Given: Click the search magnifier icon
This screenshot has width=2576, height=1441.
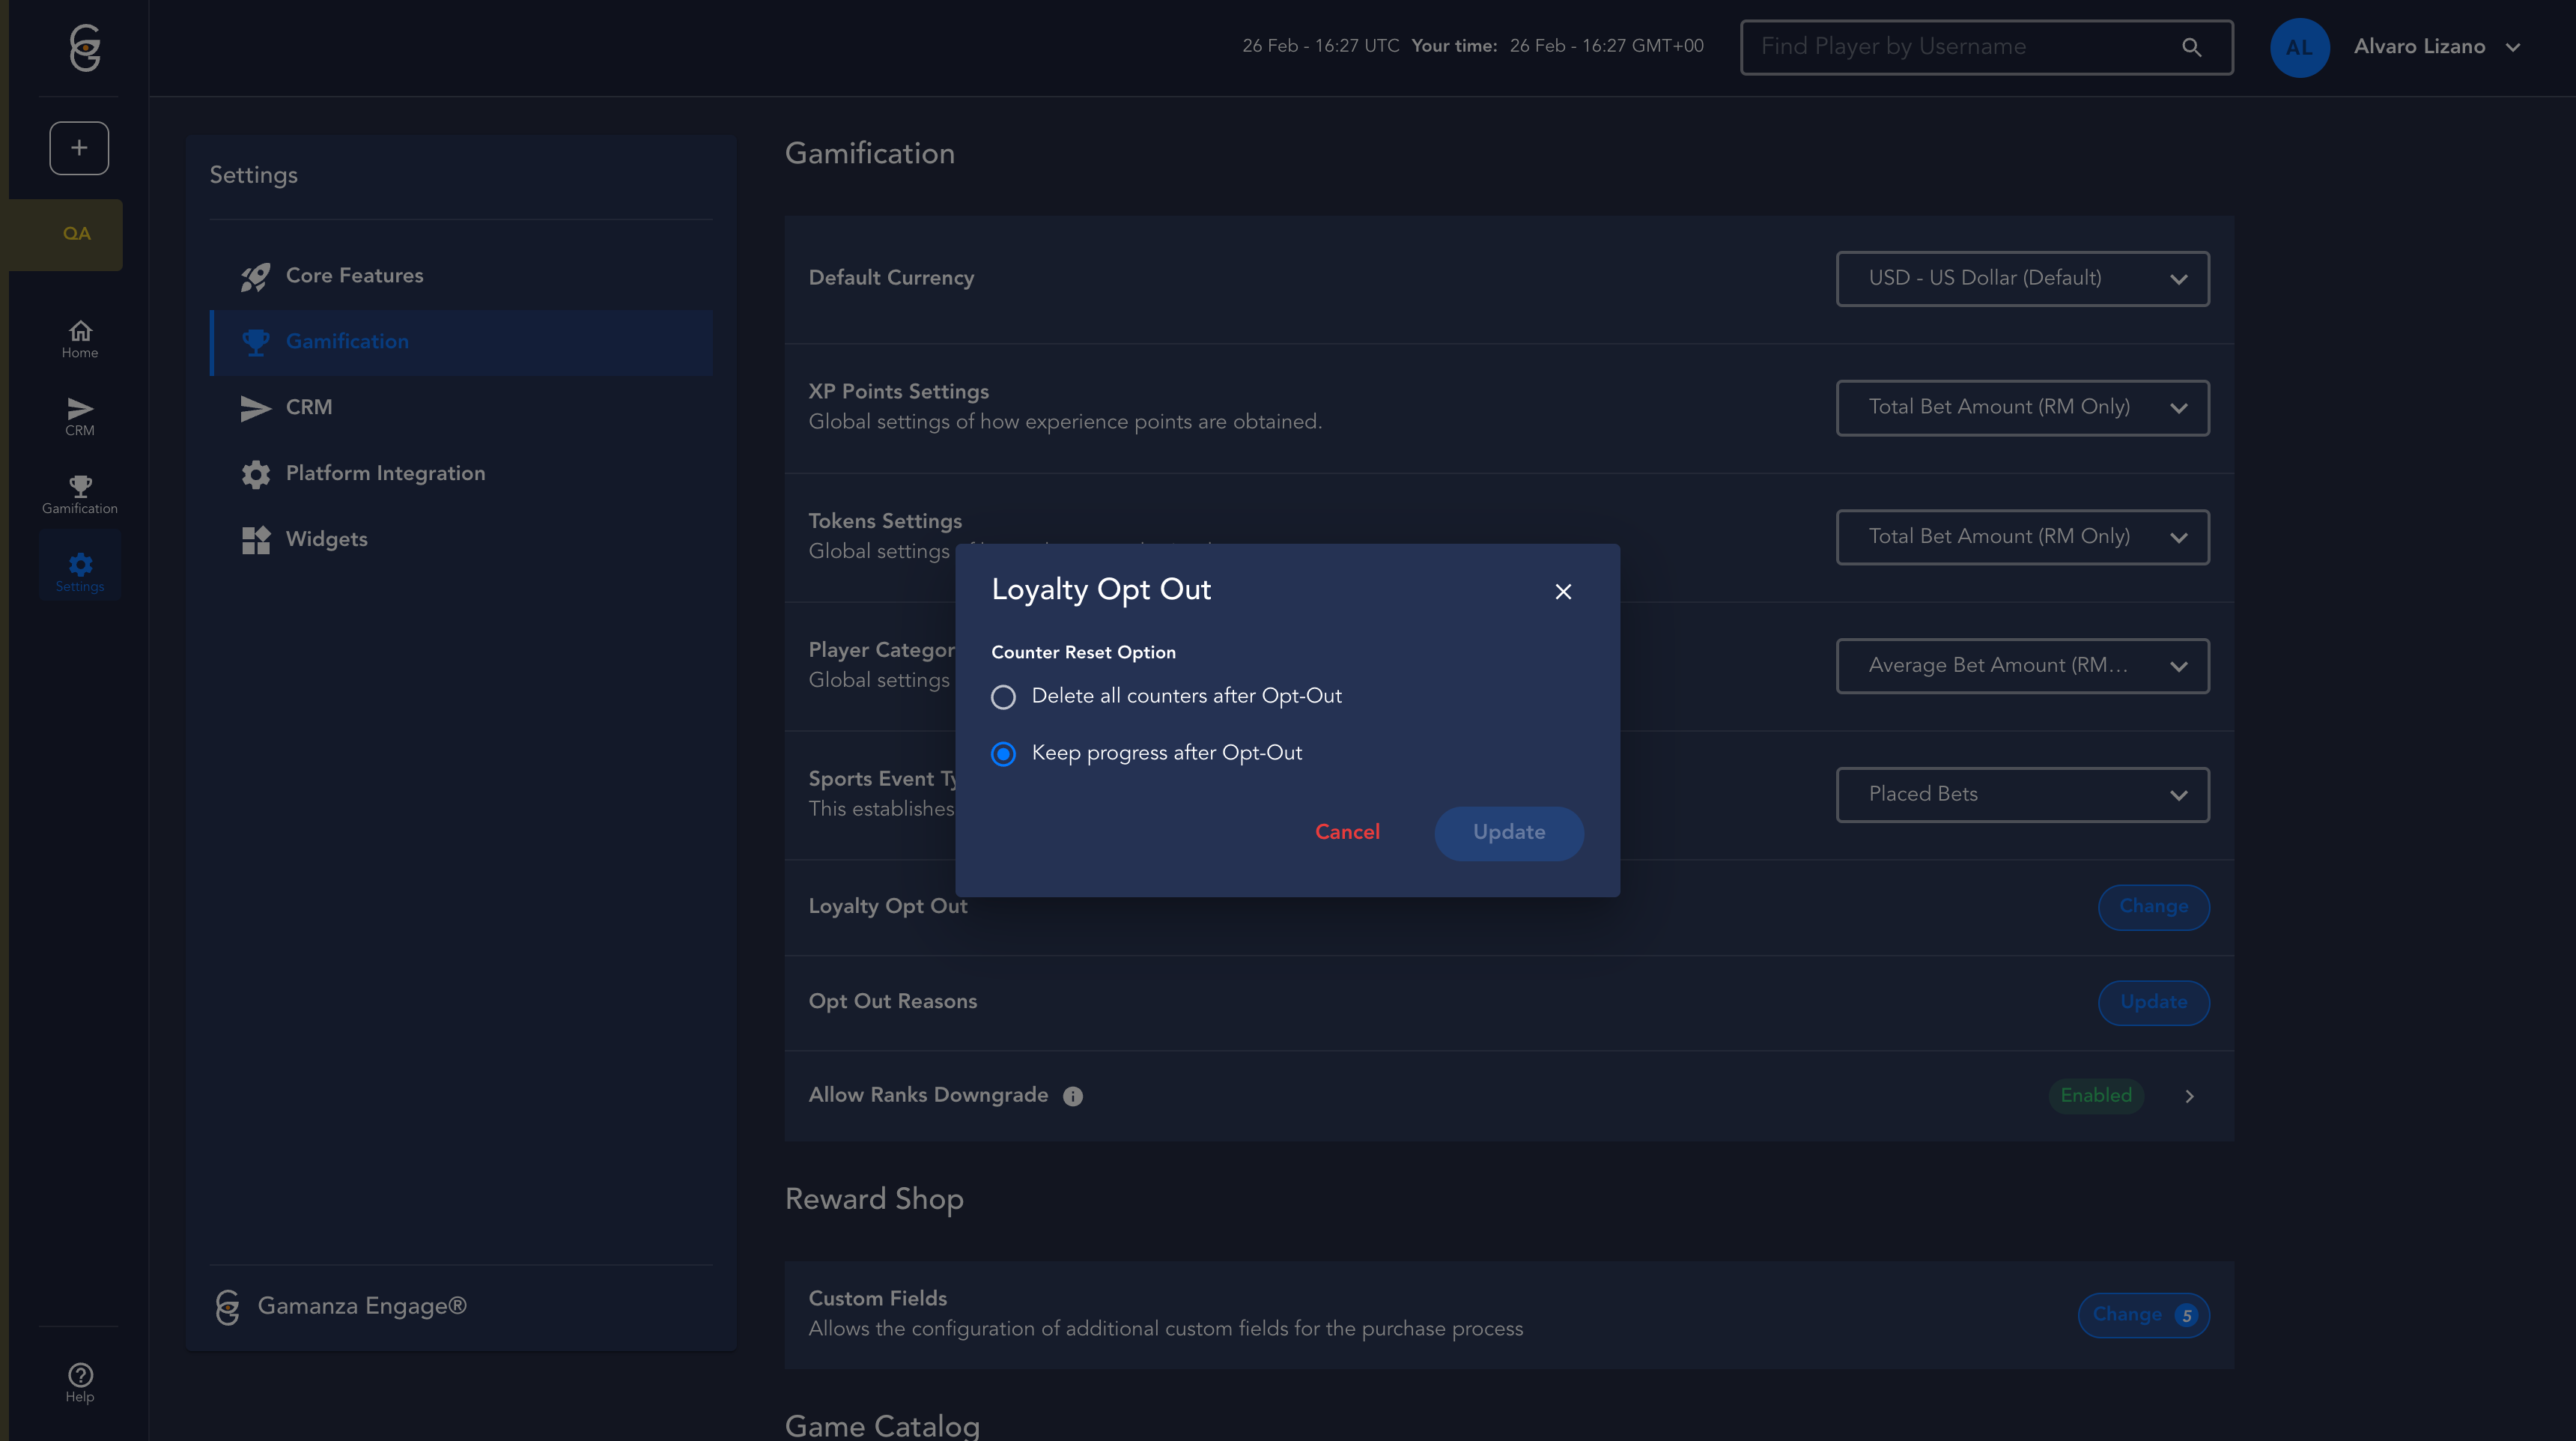Looking at the screenshot, I should (x=2191, y=47).
